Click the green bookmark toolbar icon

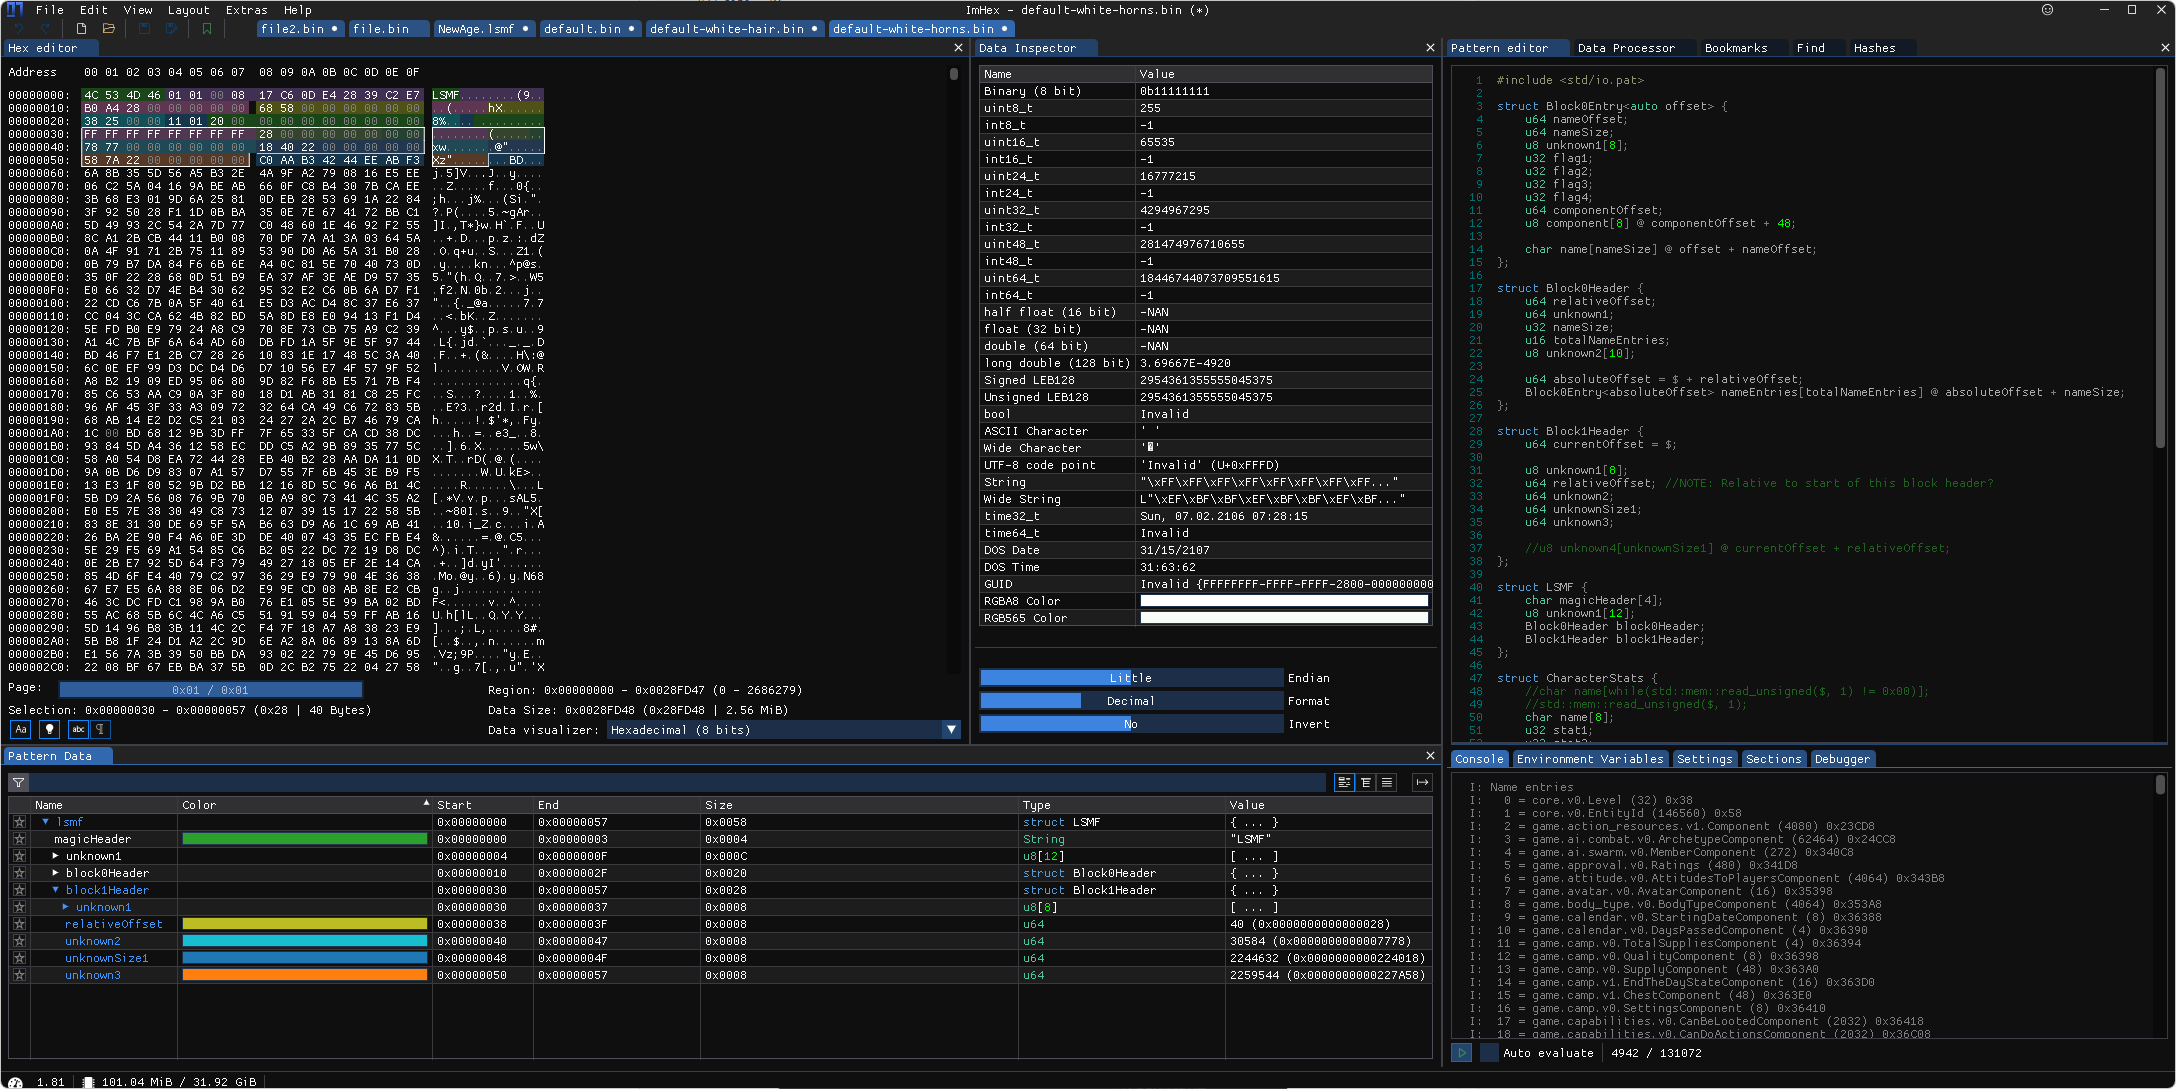pos(207,29)
